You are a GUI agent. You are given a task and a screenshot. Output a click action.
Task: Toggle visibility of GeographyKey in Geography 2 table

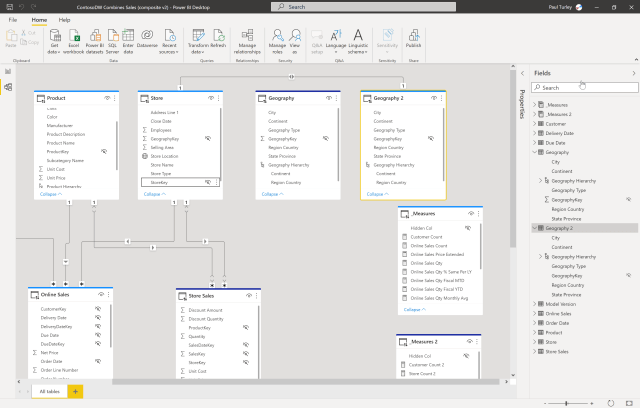click(431, 139)
